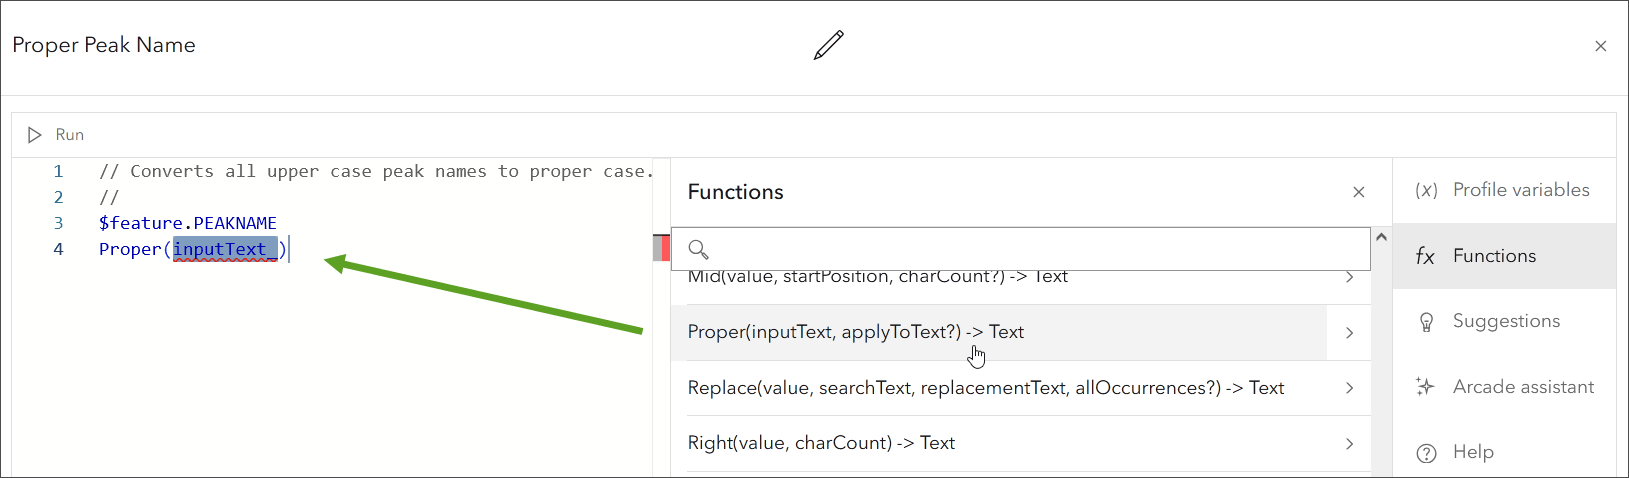Expand details for Proper function
The height and width of the screenshot is (478, 1629).
(1349, 333)
